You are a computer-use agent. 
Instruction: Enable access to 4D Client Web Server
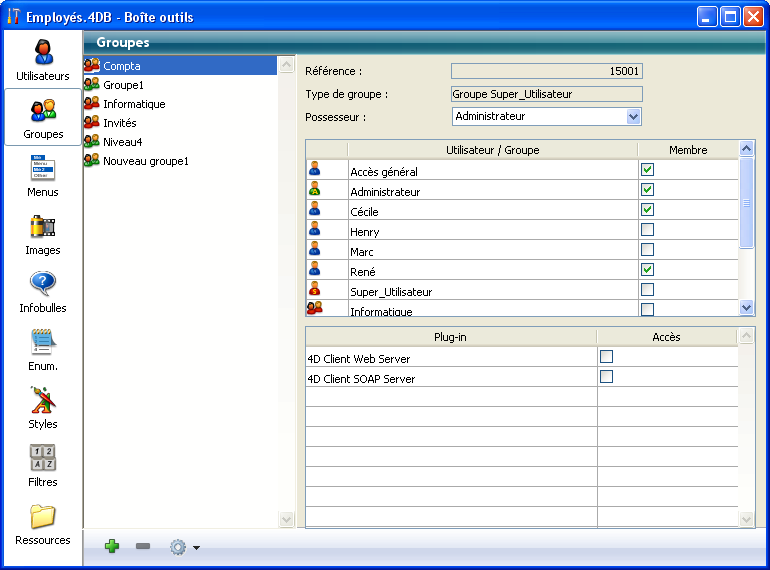point(606,357)
